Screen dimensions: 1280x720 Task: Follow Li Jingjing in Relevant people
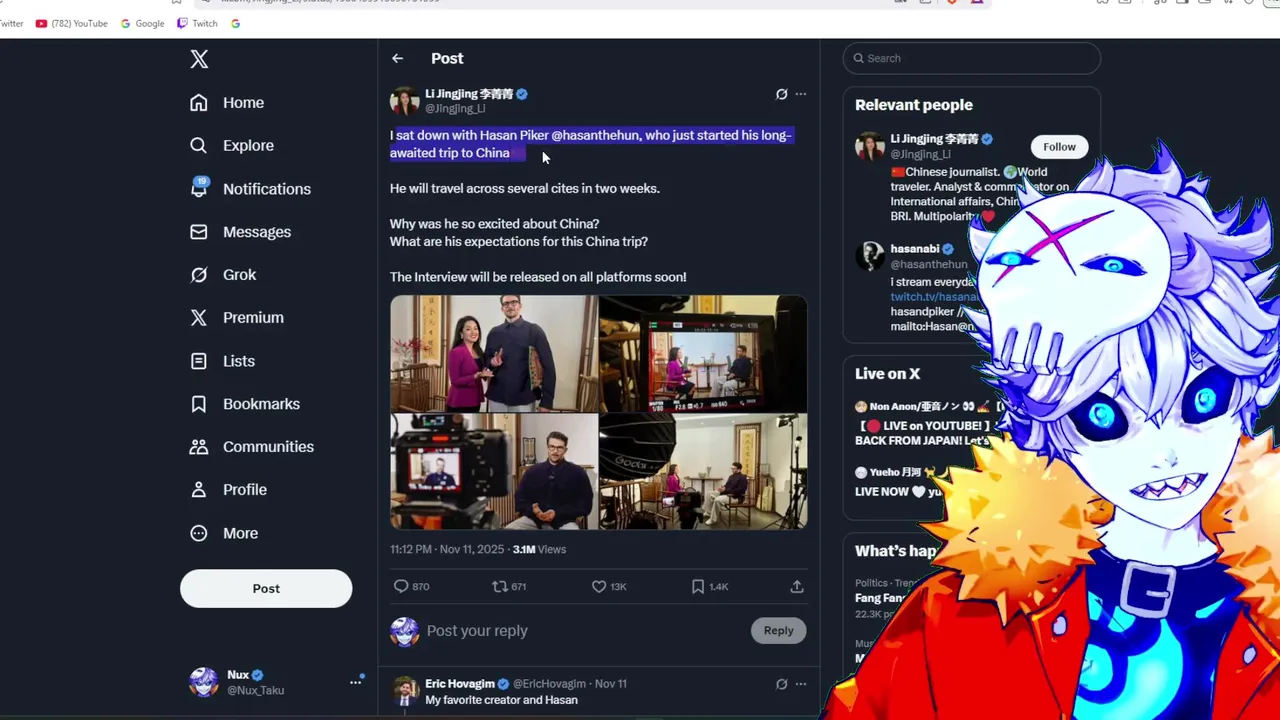[1059, 147]
